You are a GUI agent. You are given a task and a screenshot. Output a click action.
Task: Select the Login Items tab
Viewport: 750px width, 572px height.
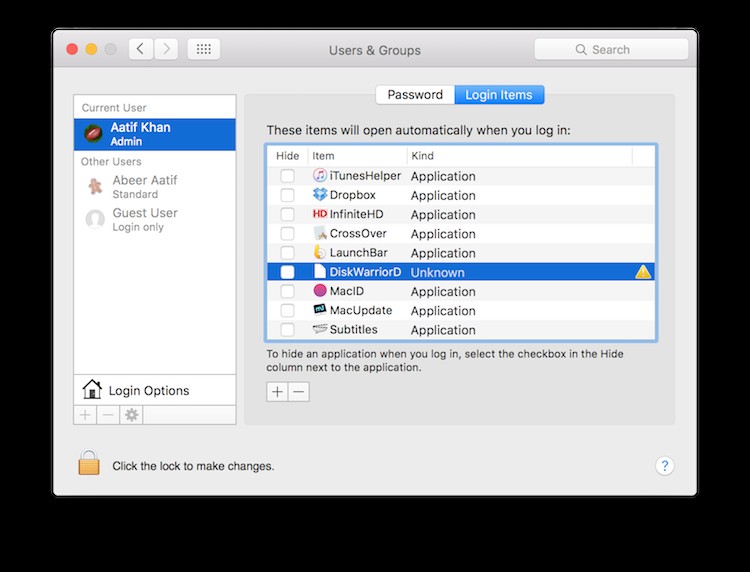click(x=499, y=95)
